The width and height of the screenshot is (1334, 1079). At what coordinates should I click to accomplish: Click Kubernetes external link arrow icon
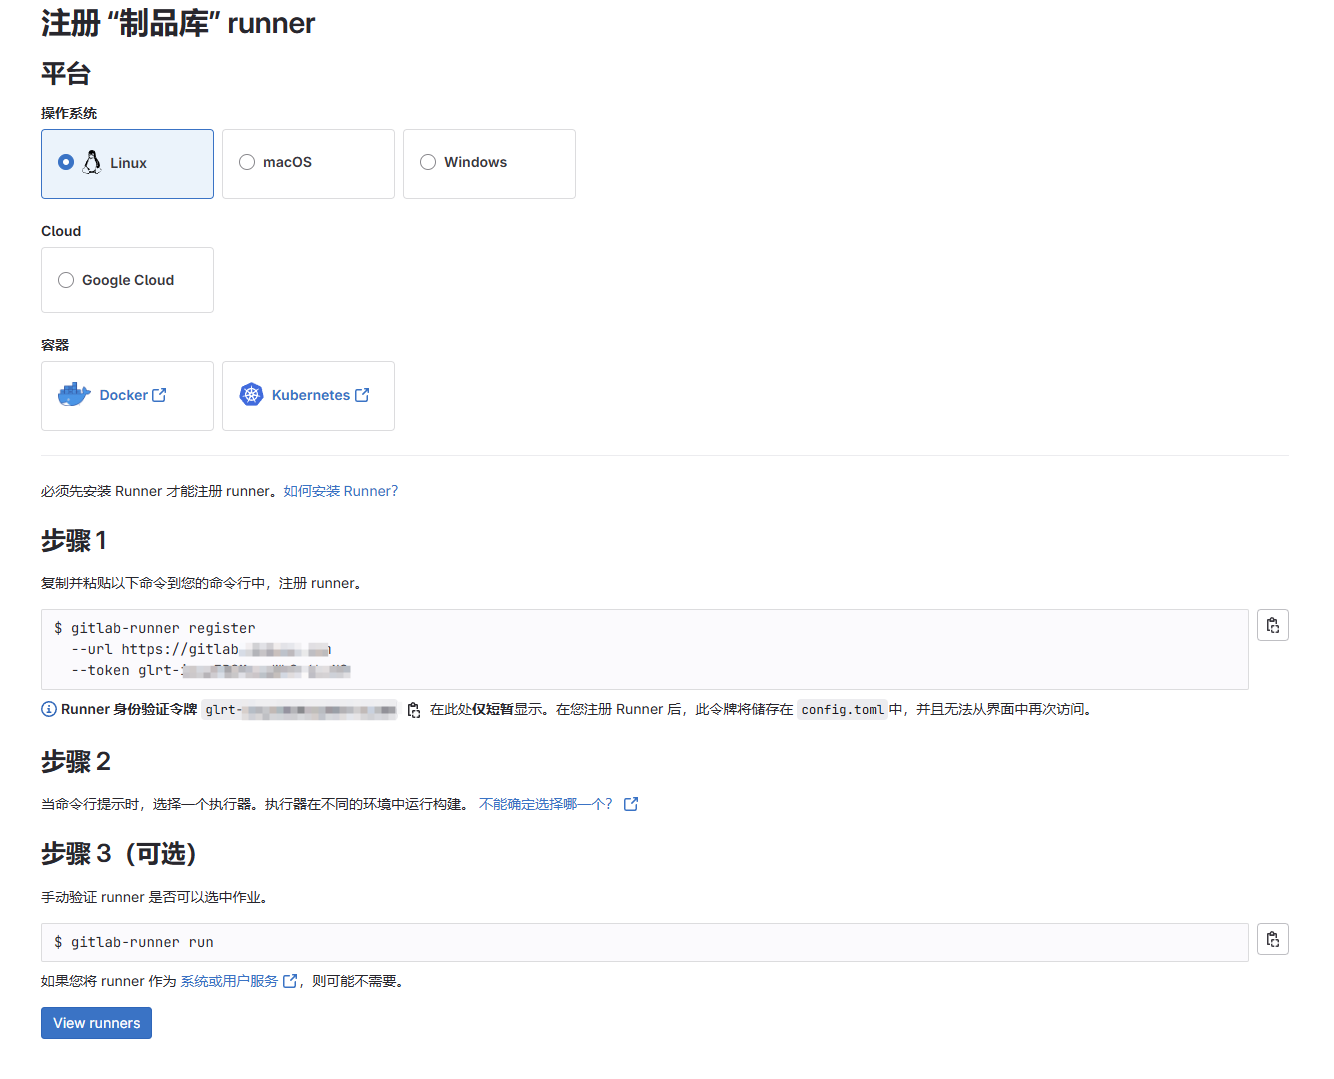[362, 395]
